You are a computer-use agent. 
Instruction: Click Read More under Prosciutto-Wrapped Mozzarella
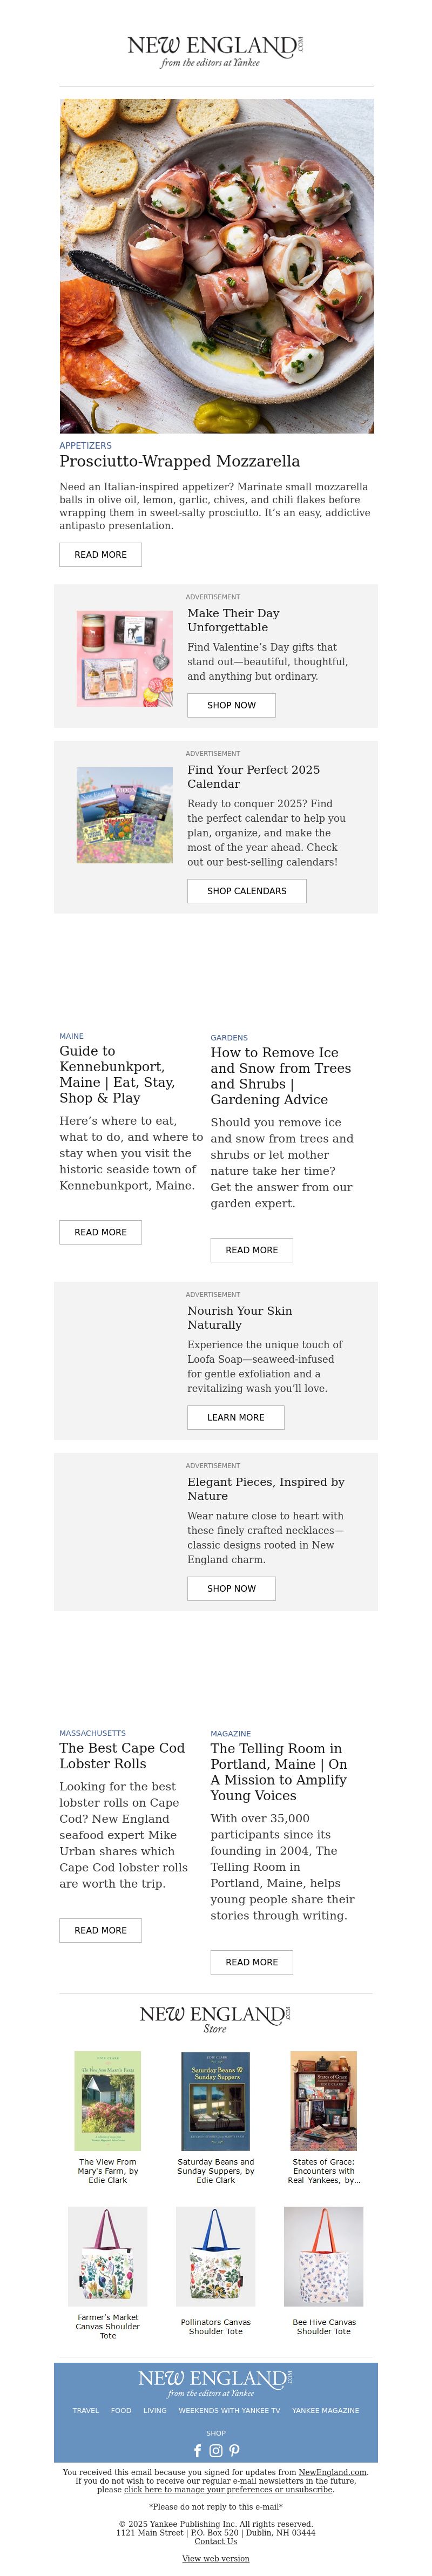pyautogui.click(x=100, y=554)
